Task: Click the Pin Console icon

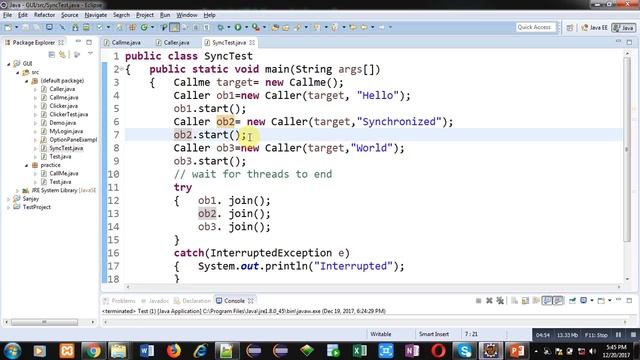Action: coord(572,301)
